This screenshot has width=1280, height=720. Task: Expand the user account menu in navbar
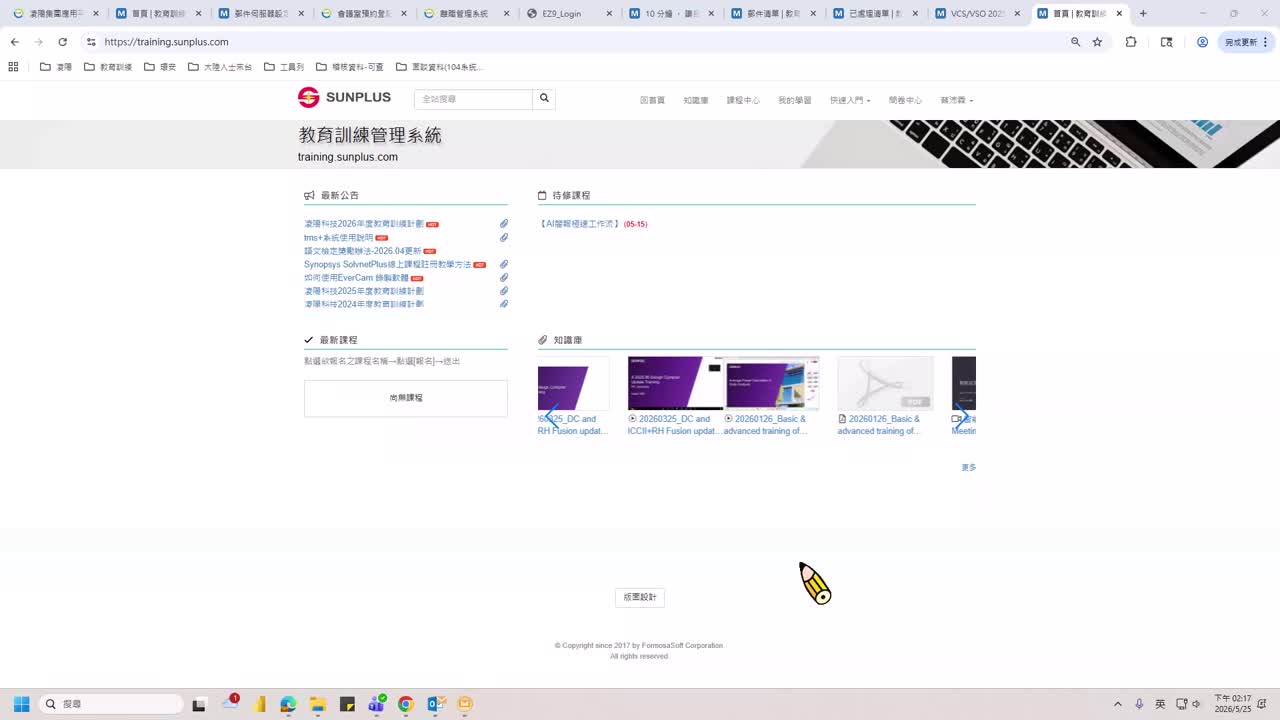tap(956, 100)
